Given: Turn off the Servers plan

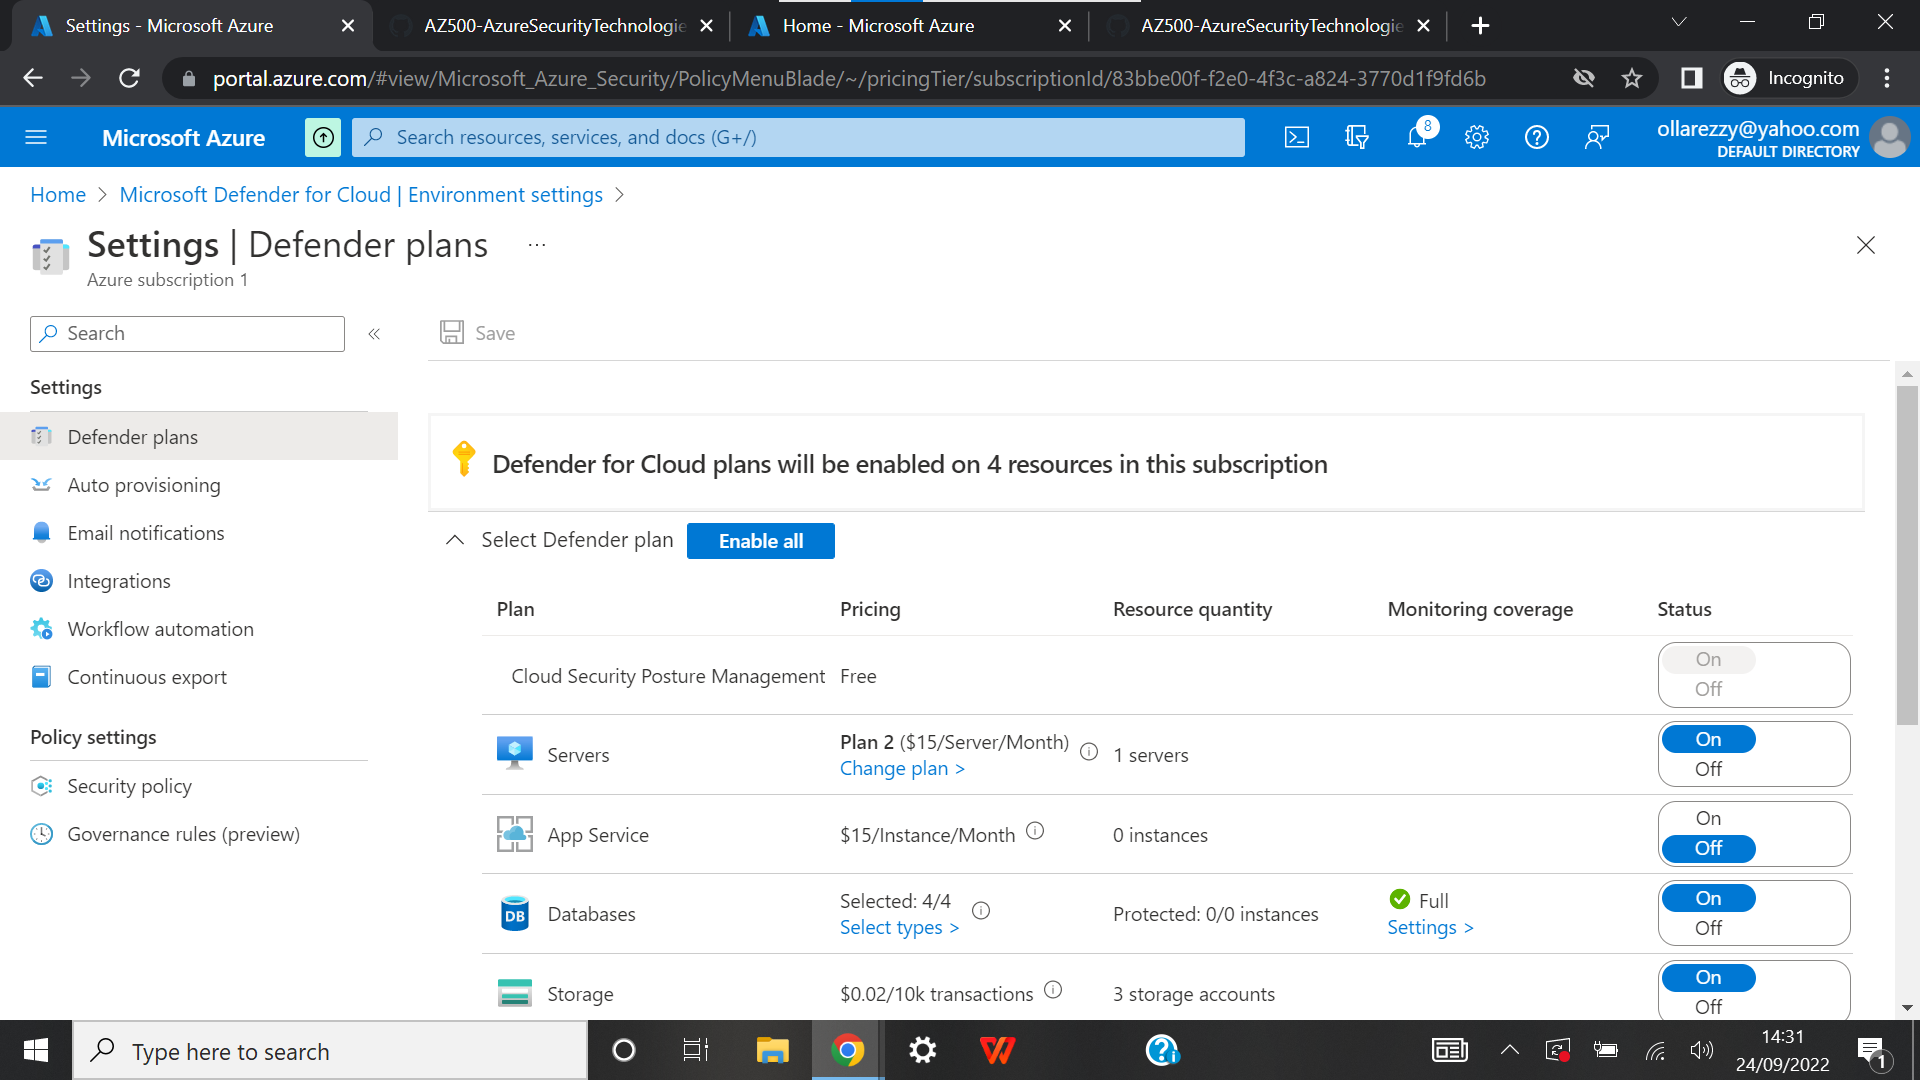Looking at the screenshot, I should 1708,768.
